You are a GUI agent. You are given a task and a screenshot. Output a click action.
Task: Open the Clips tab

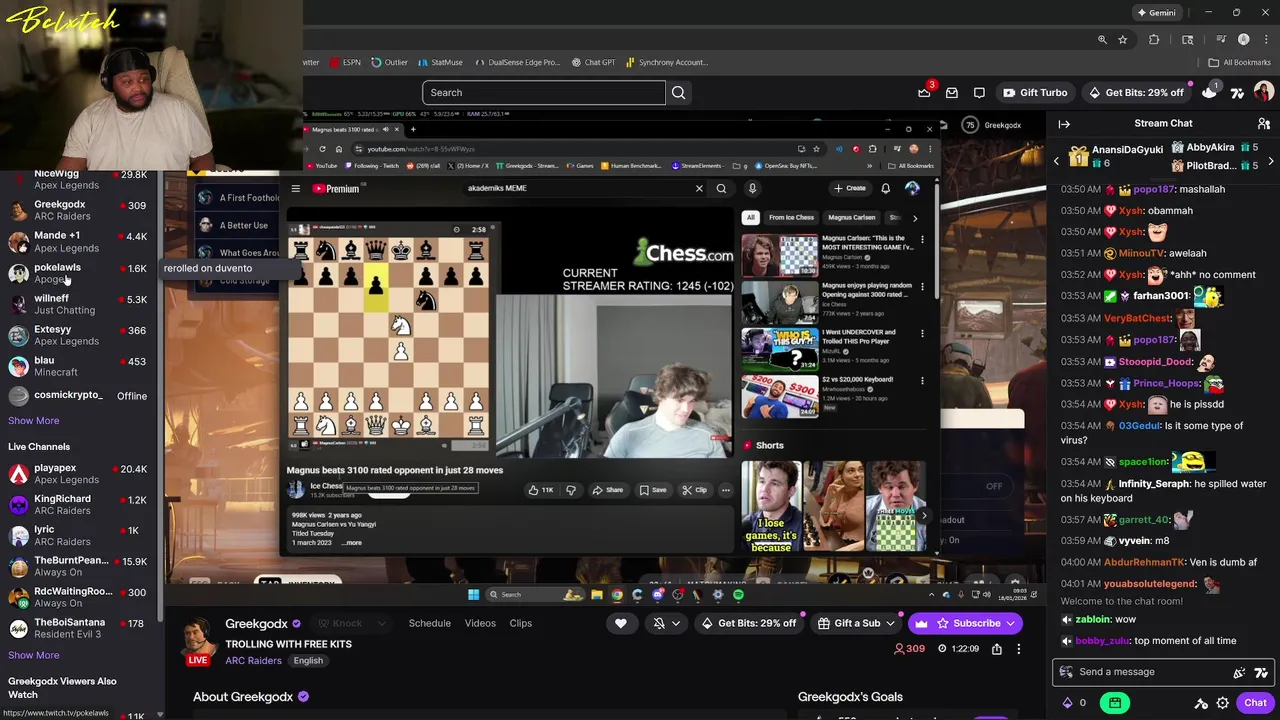tap(521, 623)
